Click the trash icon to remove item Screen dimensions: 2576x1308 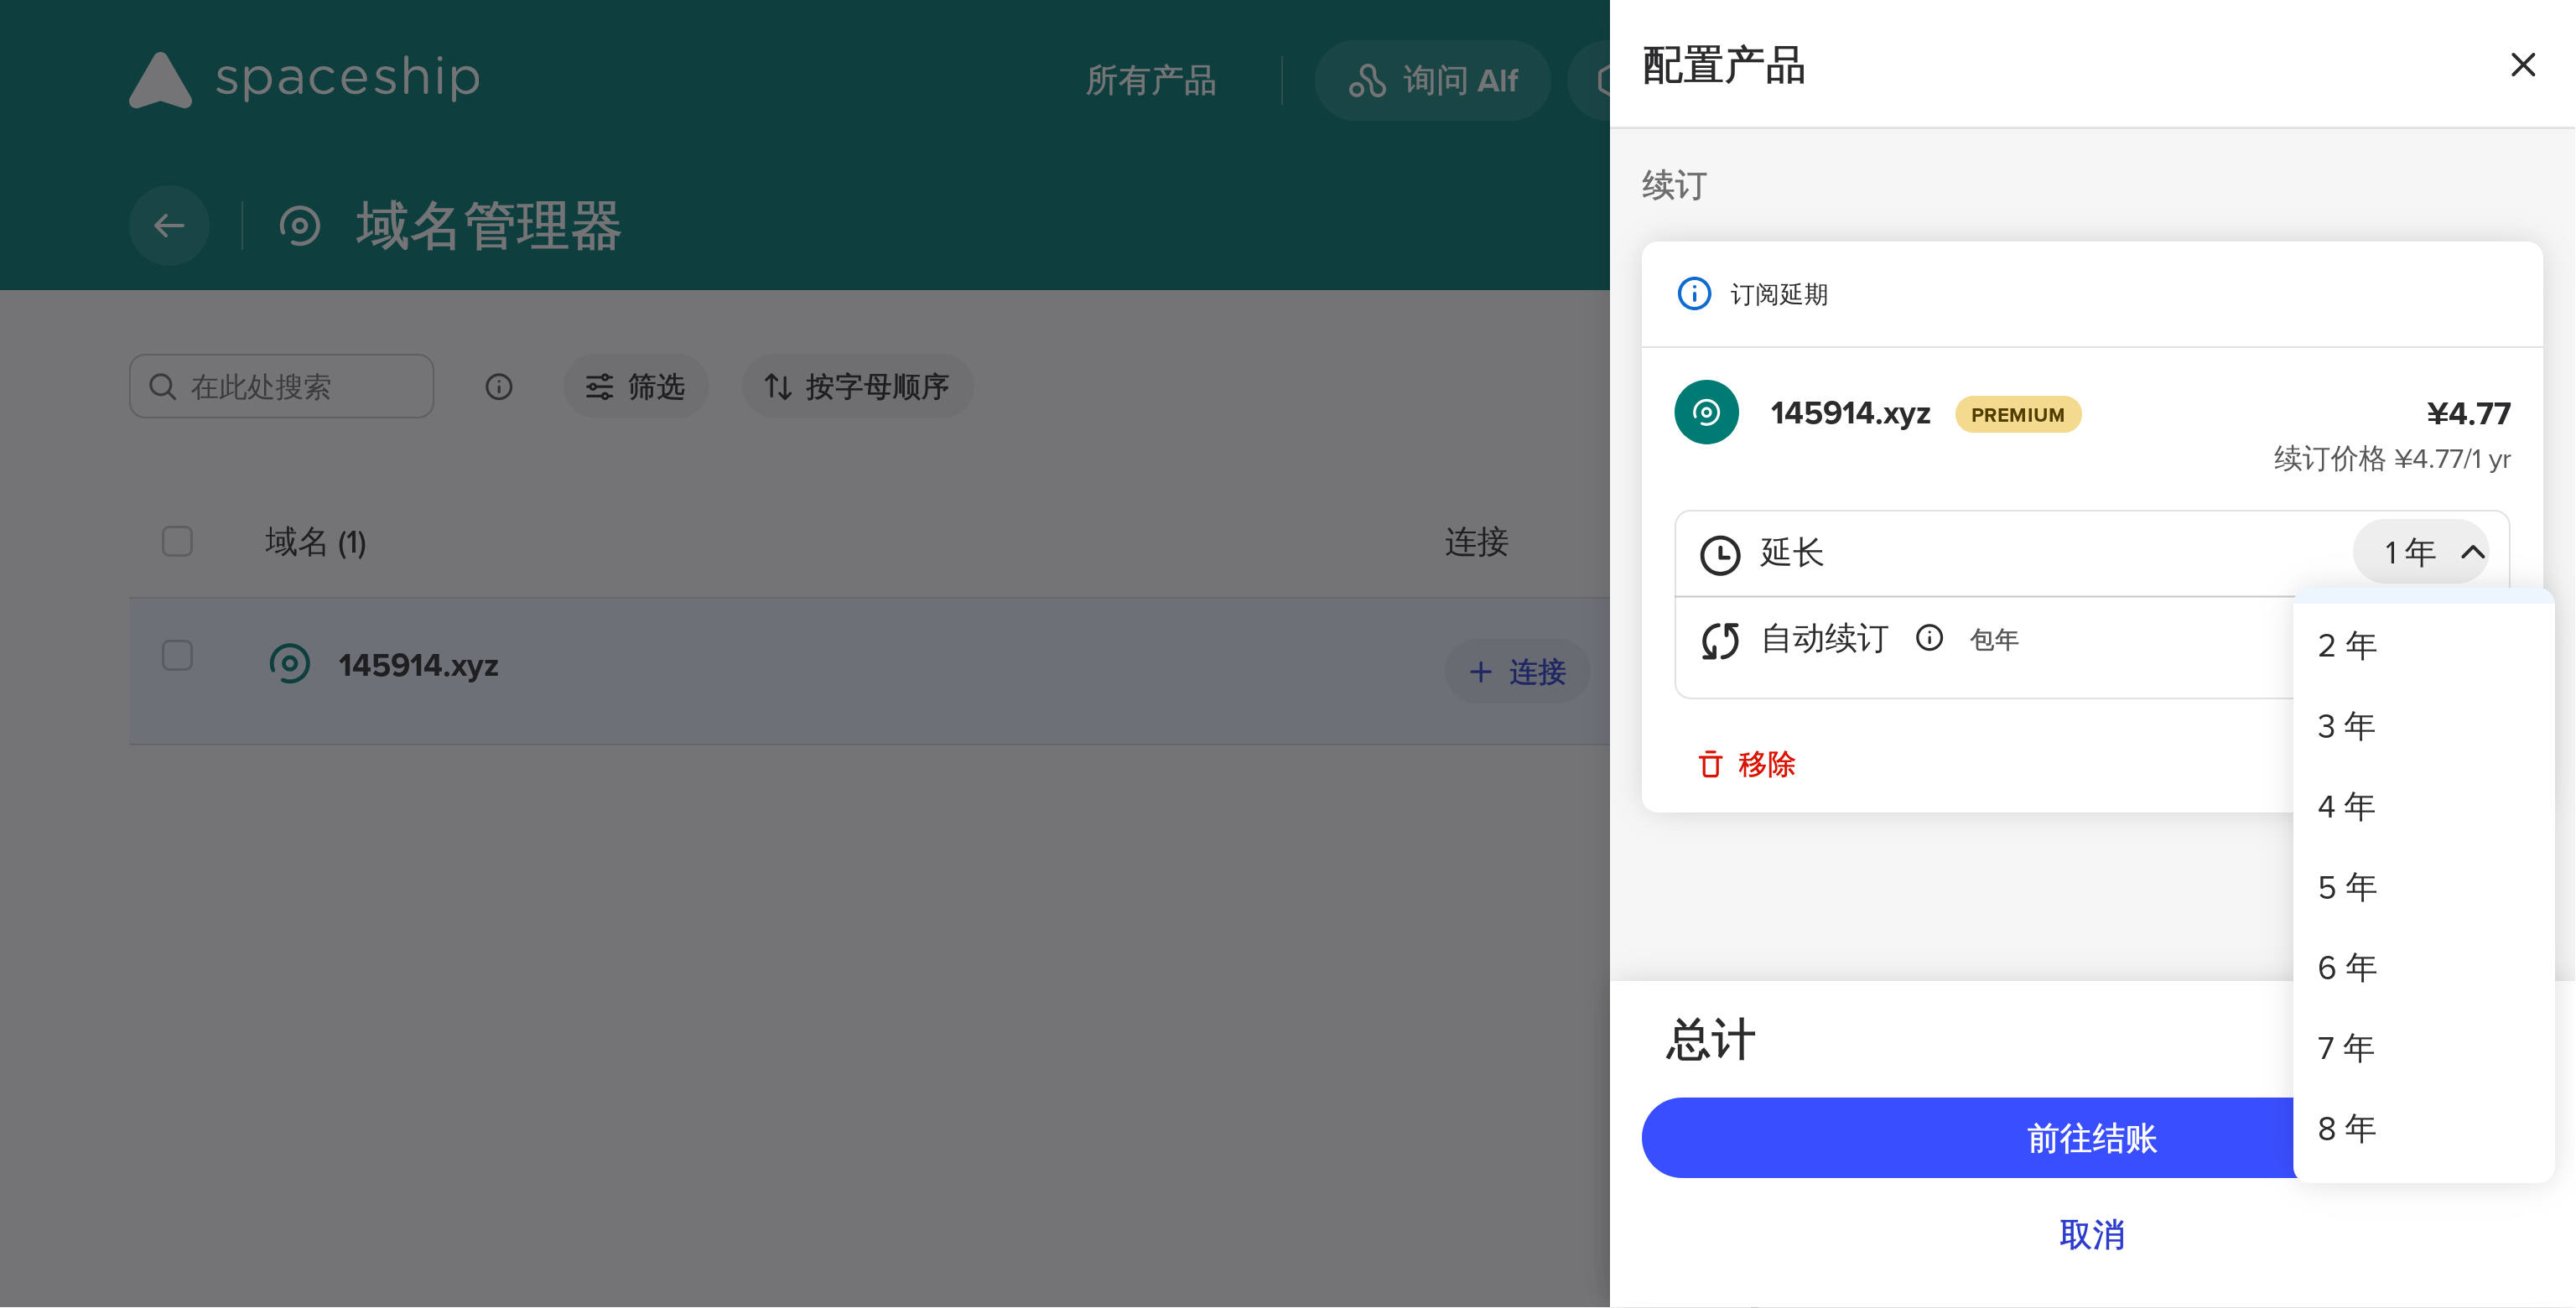[1710, 764]
